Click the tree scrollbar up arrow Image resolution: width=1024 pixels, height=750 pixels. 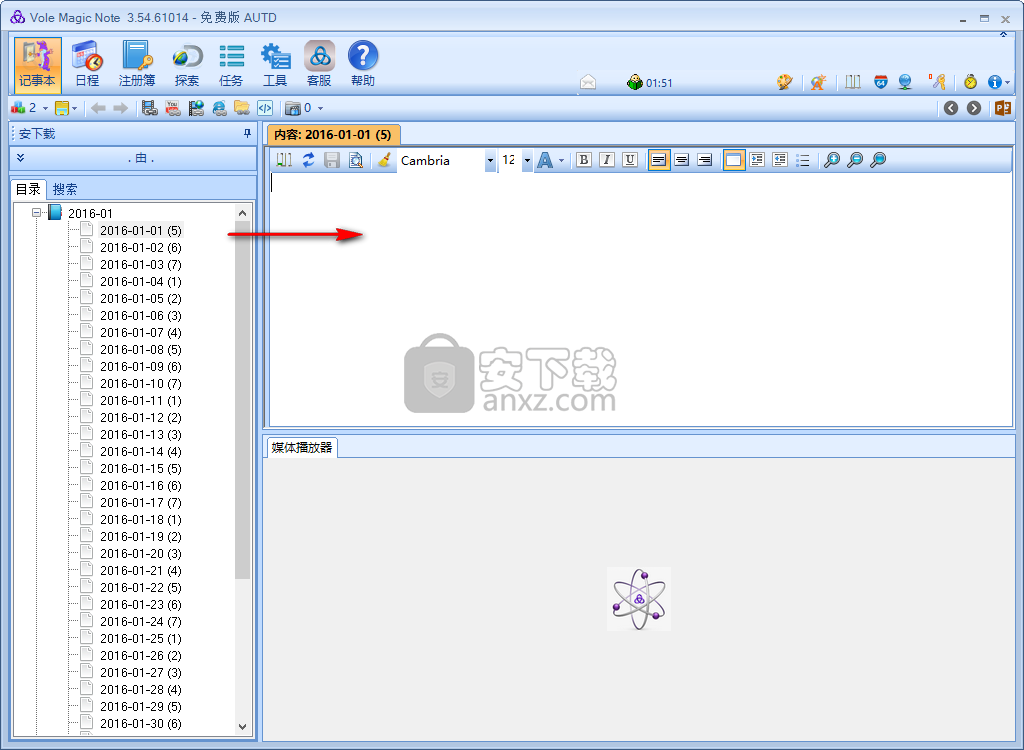click(x=242, y=213)
